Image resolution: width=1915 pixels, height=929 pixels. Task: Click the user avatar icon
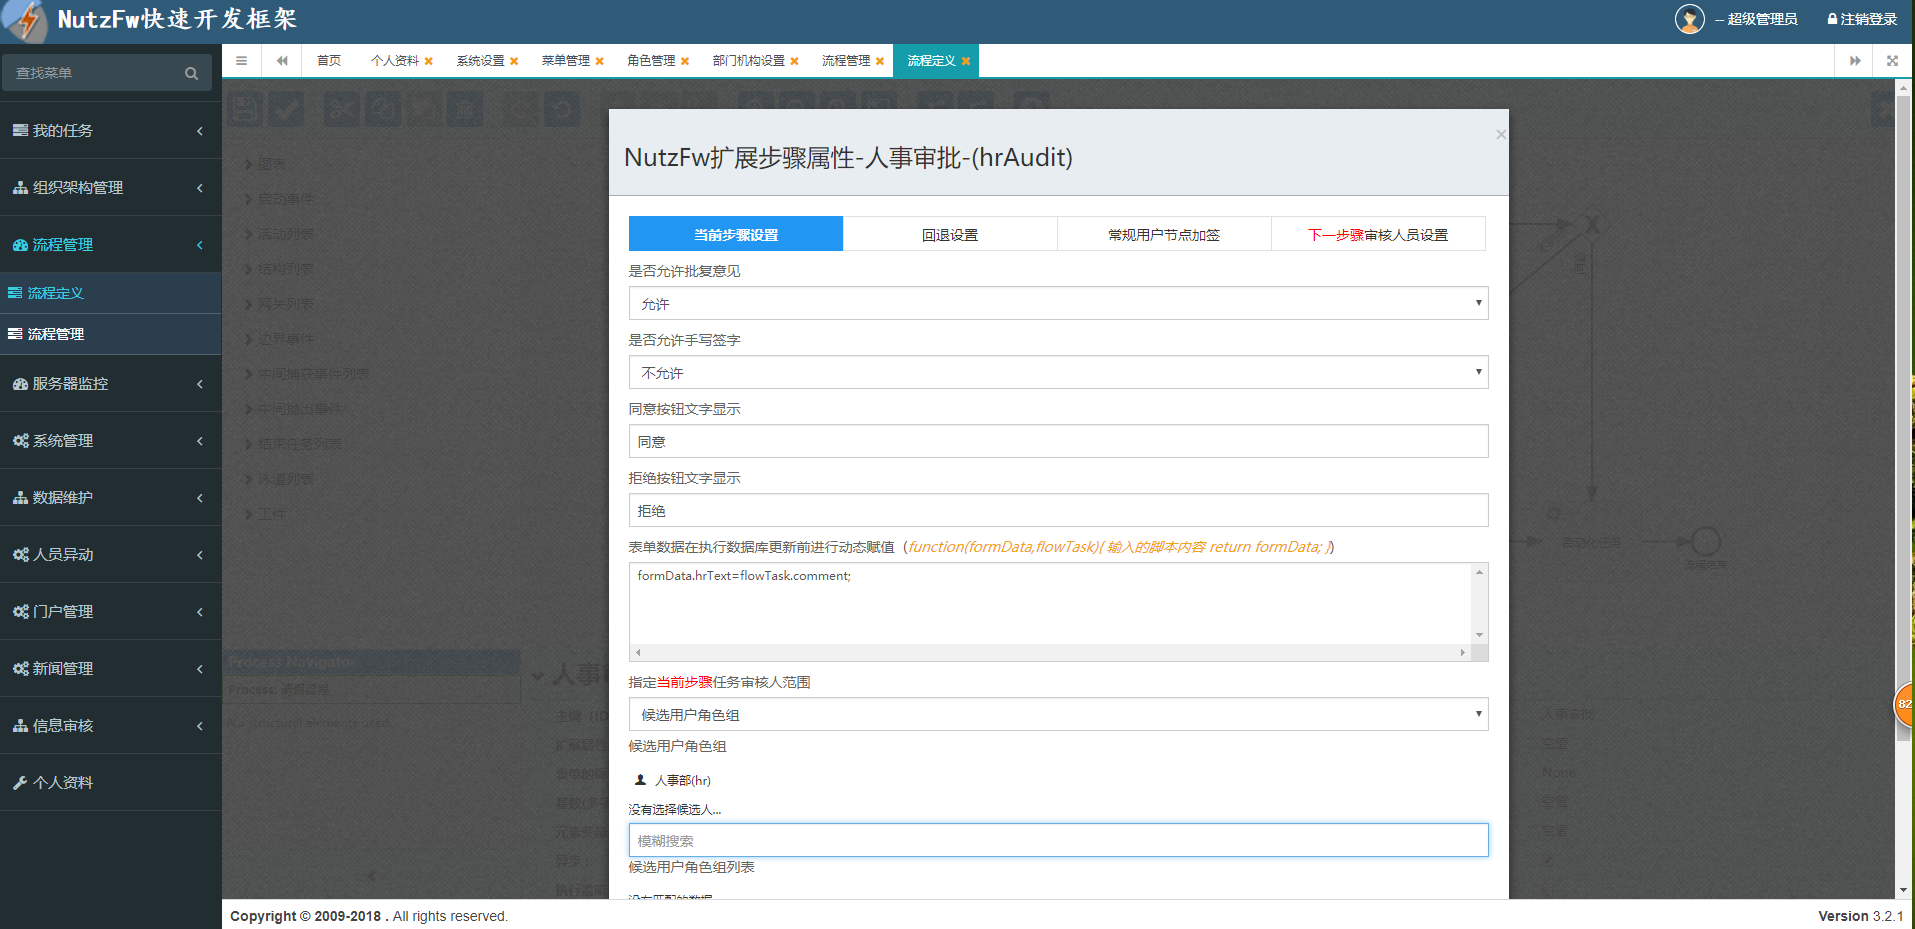[1689, 19]
